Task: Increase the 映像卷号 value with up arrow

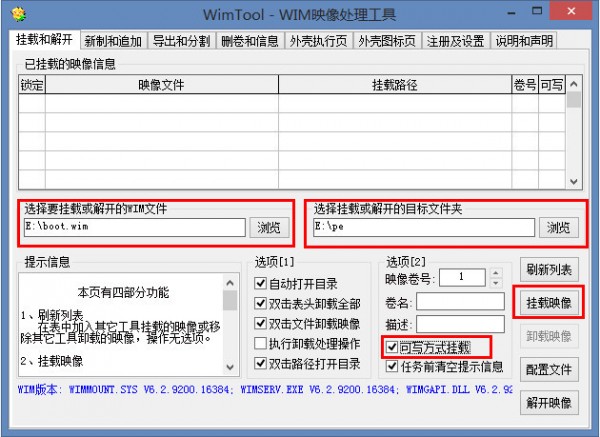Action: [x=496, y=273]
